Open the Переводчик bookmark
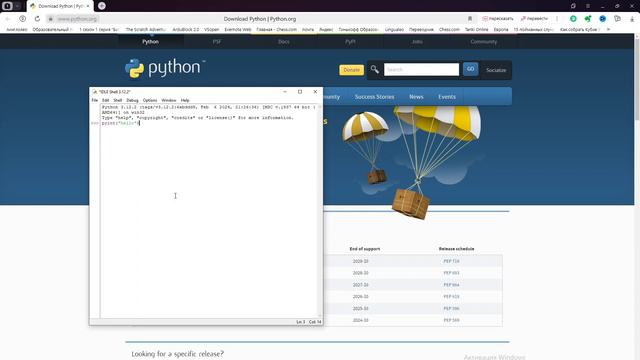This screenshot has height=360, width=640. [421, 29]
